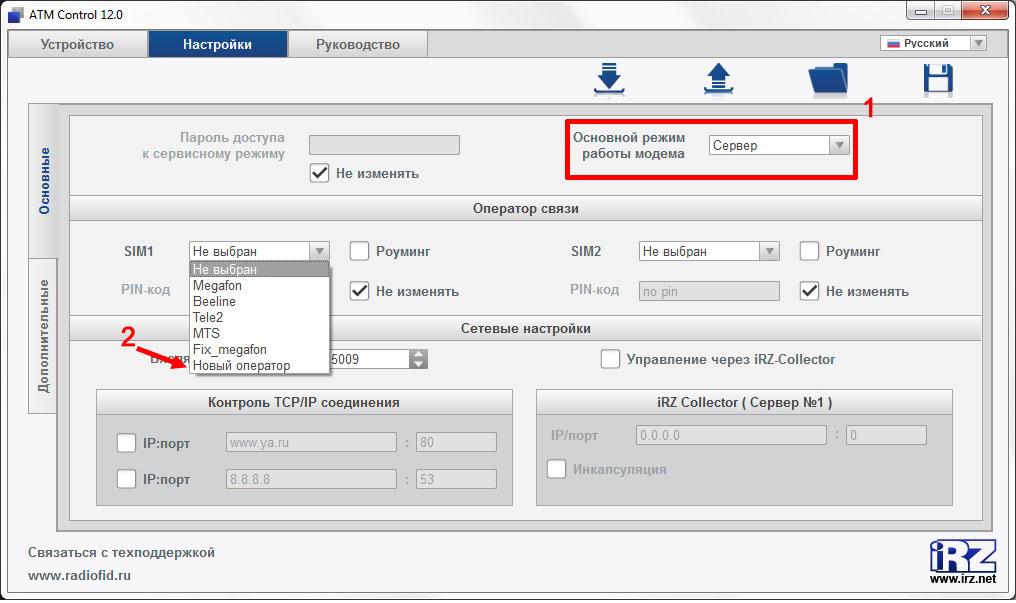Click the upload settings to device icon
Image resolution: width=1016 pixels, height=603 pixels.
[718, 79]
